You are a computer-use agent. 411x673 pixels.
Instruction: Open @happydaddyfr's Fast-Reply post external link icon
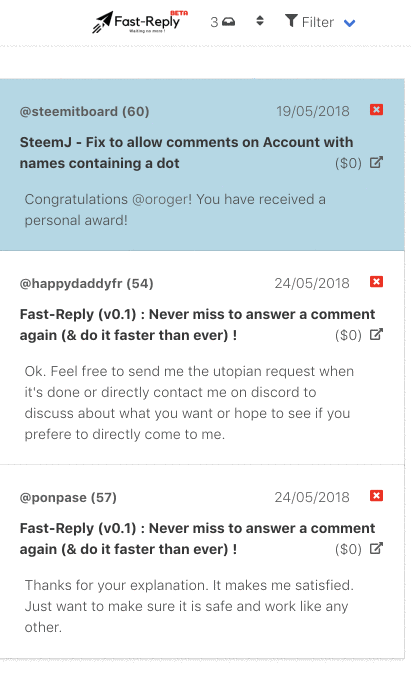(376, 334)
